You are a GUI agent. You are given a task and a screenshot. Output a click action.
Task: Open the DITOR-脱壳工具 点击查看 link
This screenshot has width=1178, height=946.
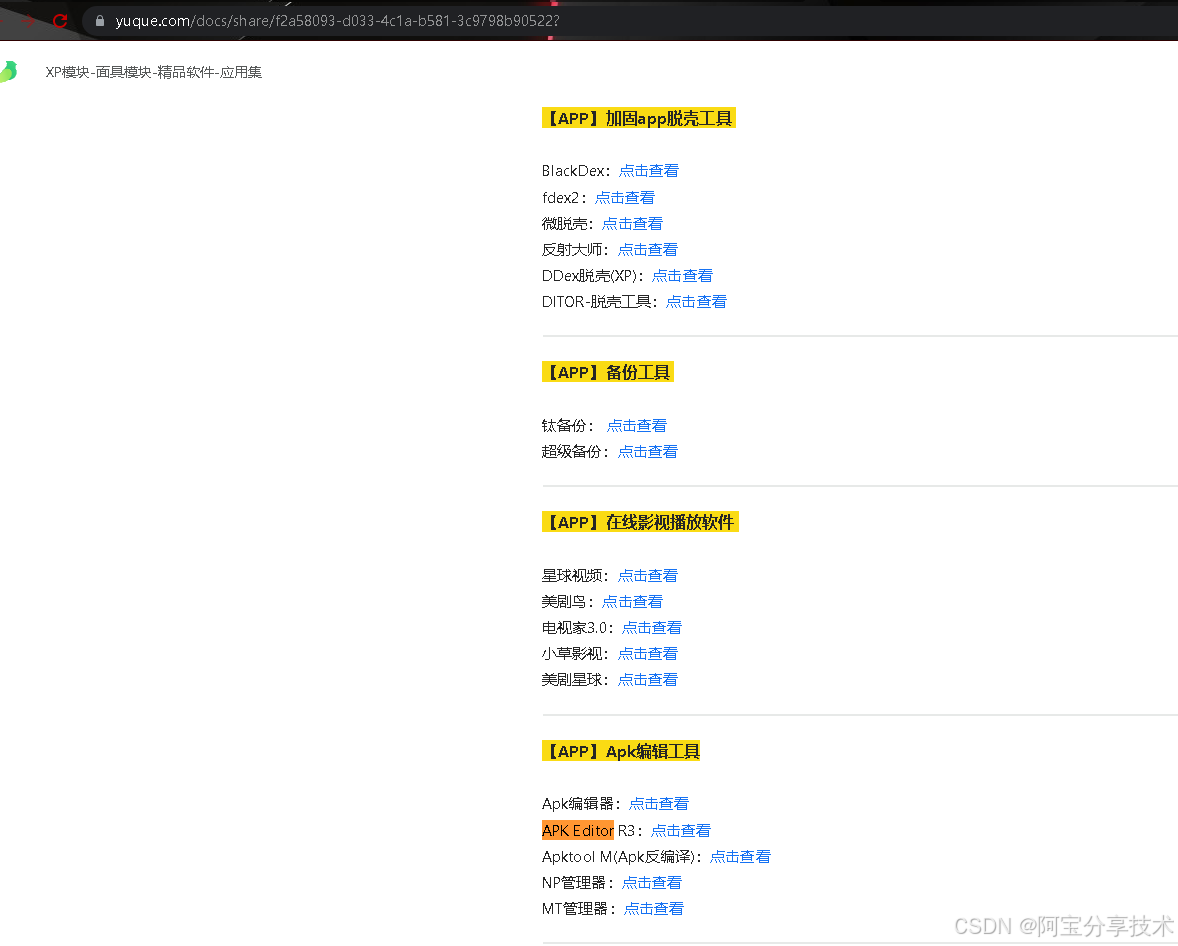pos(696,301)
